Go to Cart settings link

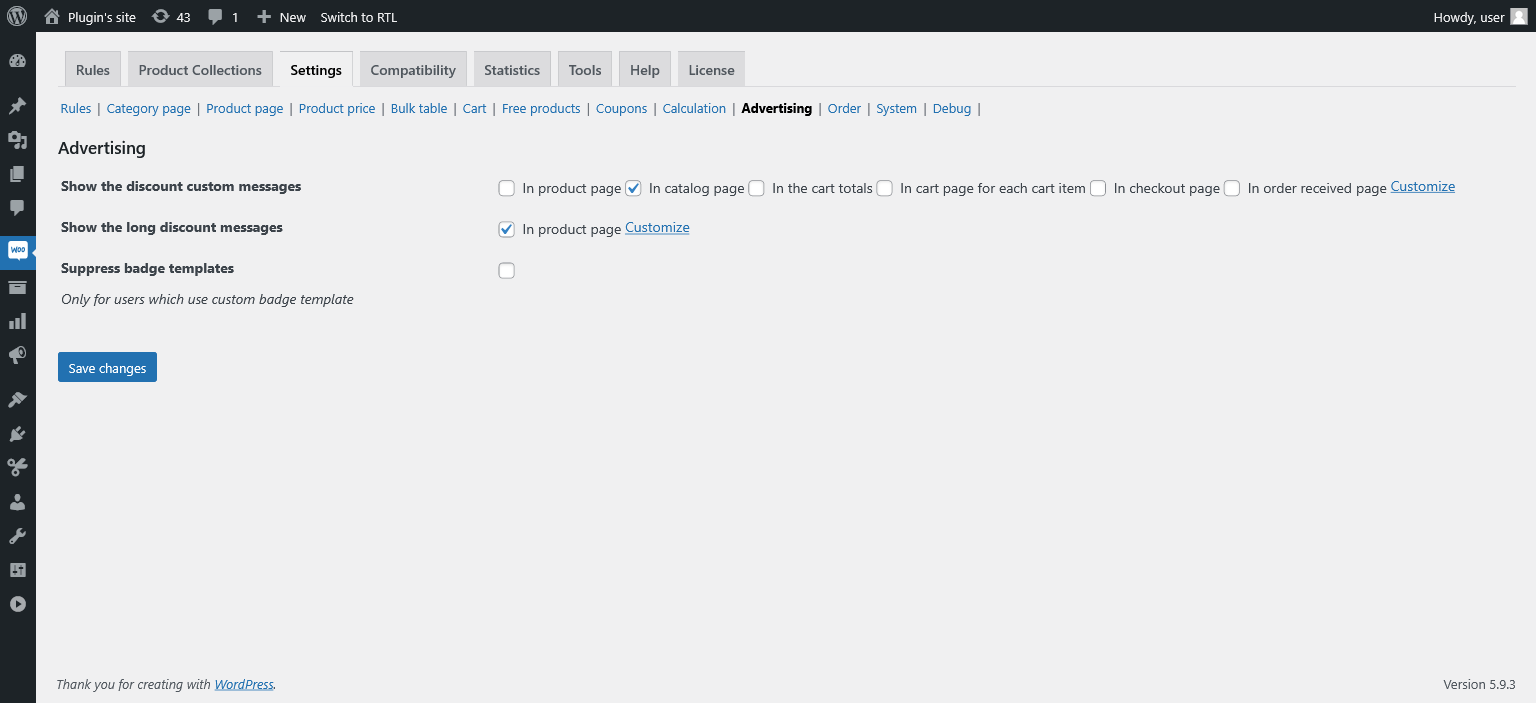tap(475, 108)
